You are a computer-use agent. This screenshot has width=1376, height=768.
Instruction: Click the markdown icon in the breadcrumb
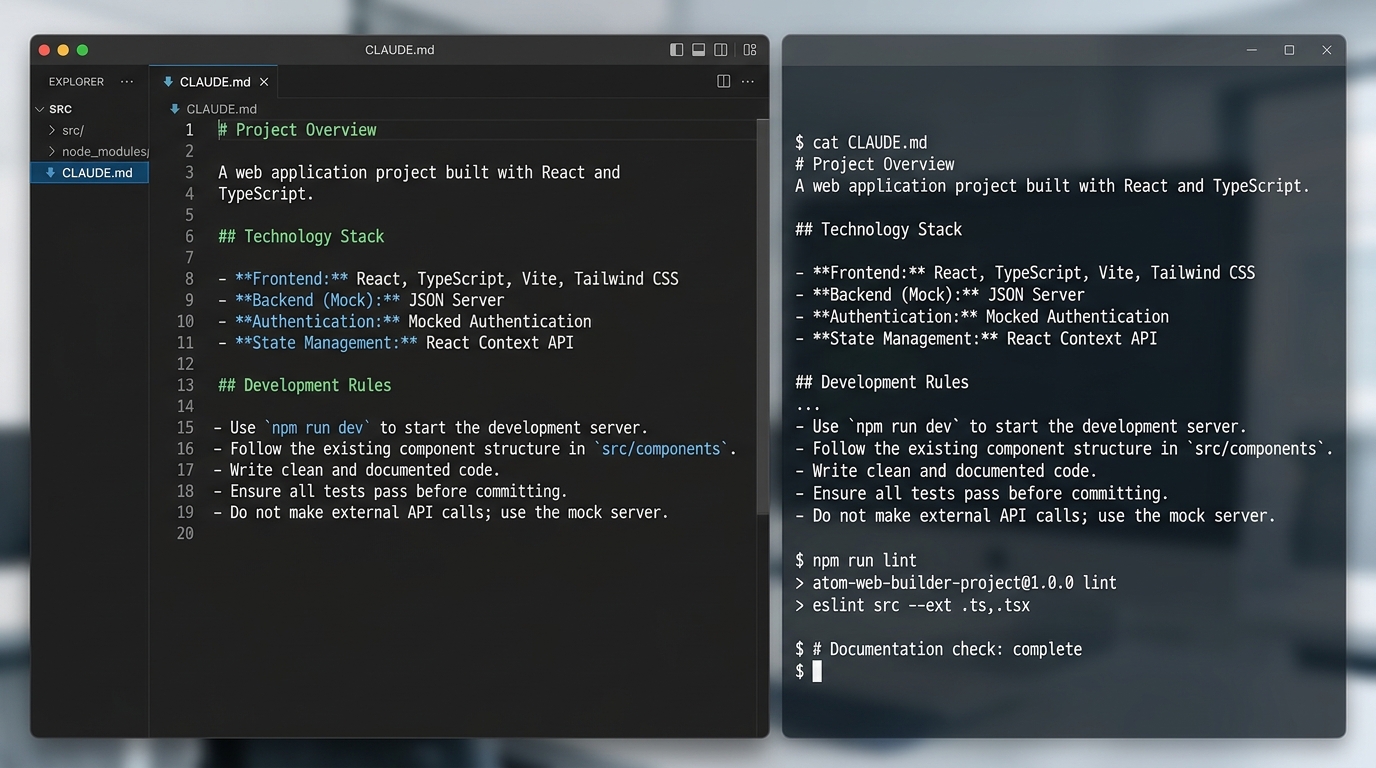175,109
